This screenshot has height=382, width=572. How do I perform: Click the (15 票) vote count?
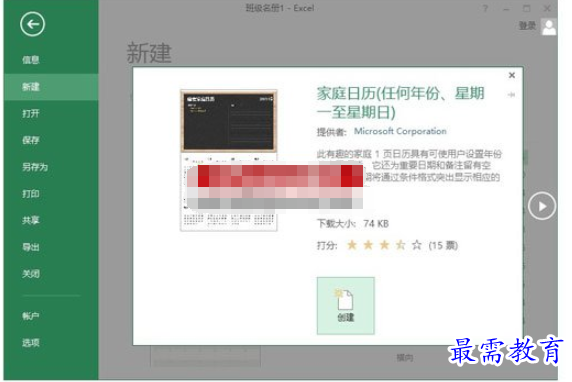(x=443, y=245)
